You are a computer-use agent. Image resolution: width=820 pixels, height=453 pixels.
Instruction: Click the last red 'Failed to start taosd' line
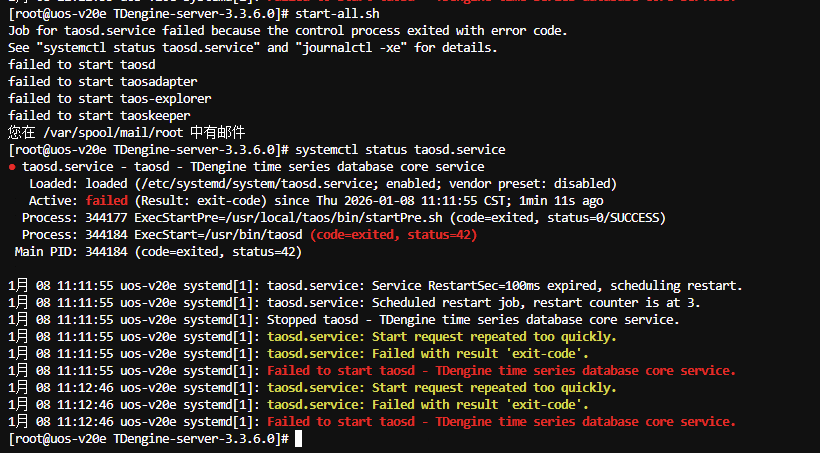[x=500, y=422]
